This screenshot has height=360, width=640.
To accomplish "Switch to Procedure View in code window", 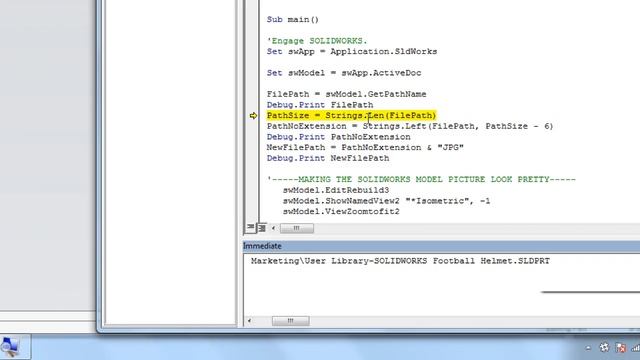I will 250,228.
